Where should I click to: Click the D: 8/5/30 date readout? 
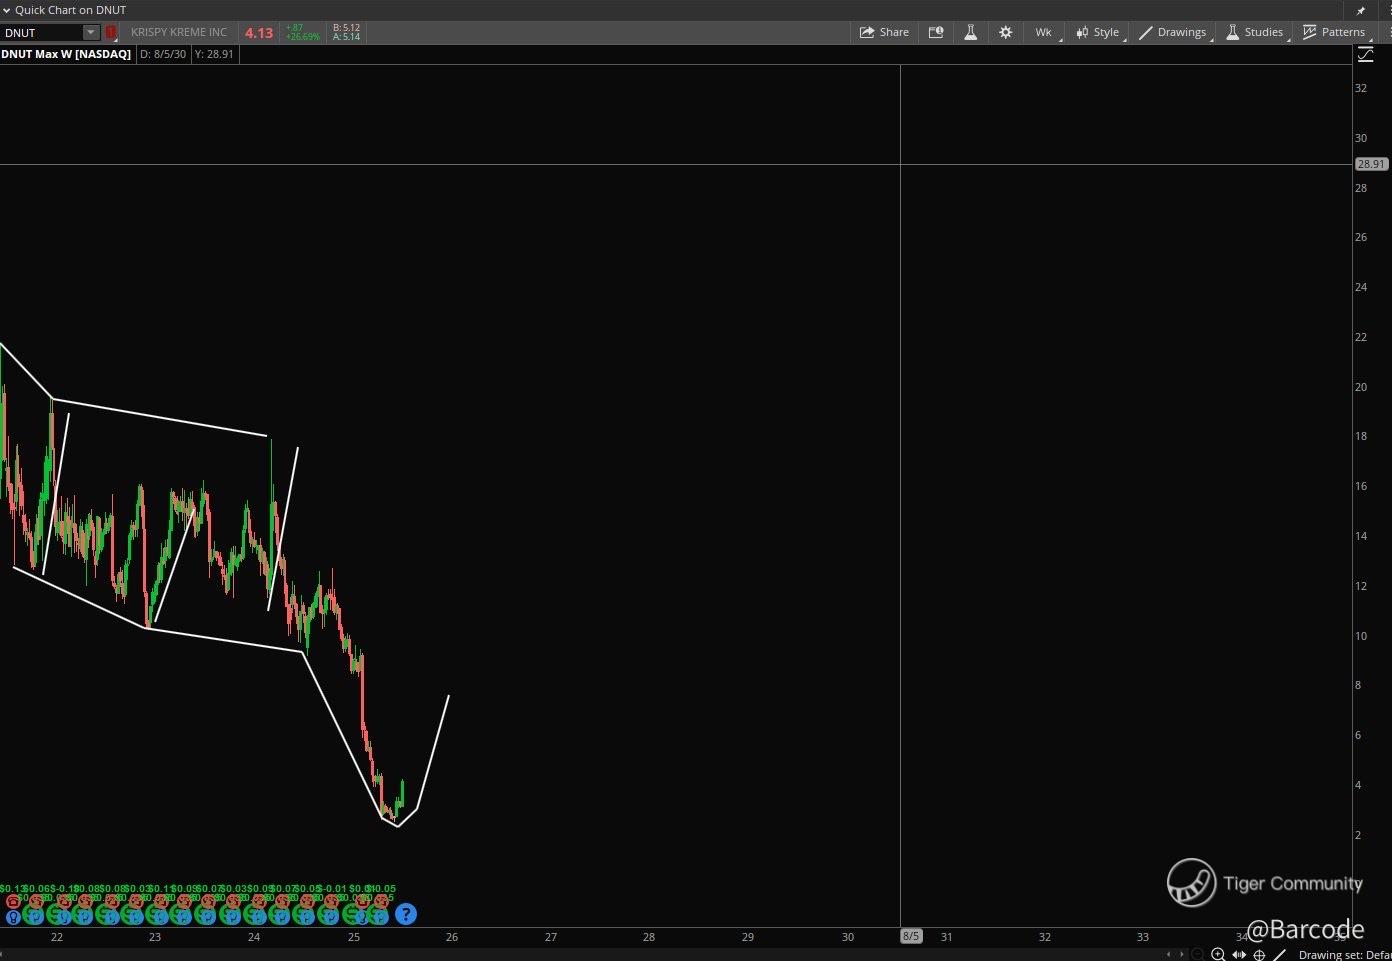[x=163, y=54]
